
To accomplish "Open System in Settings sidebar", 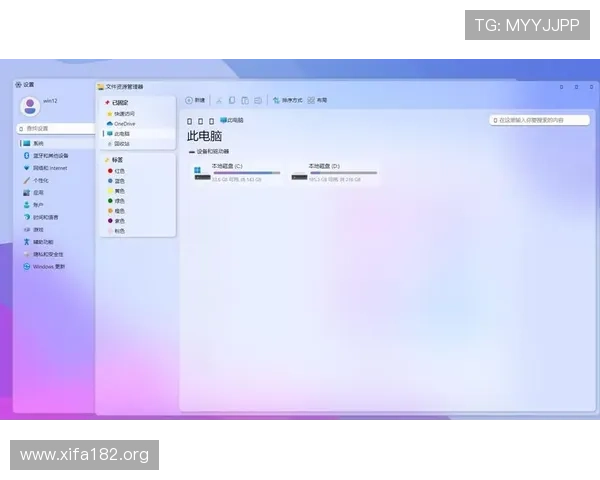I will (57, 143).
